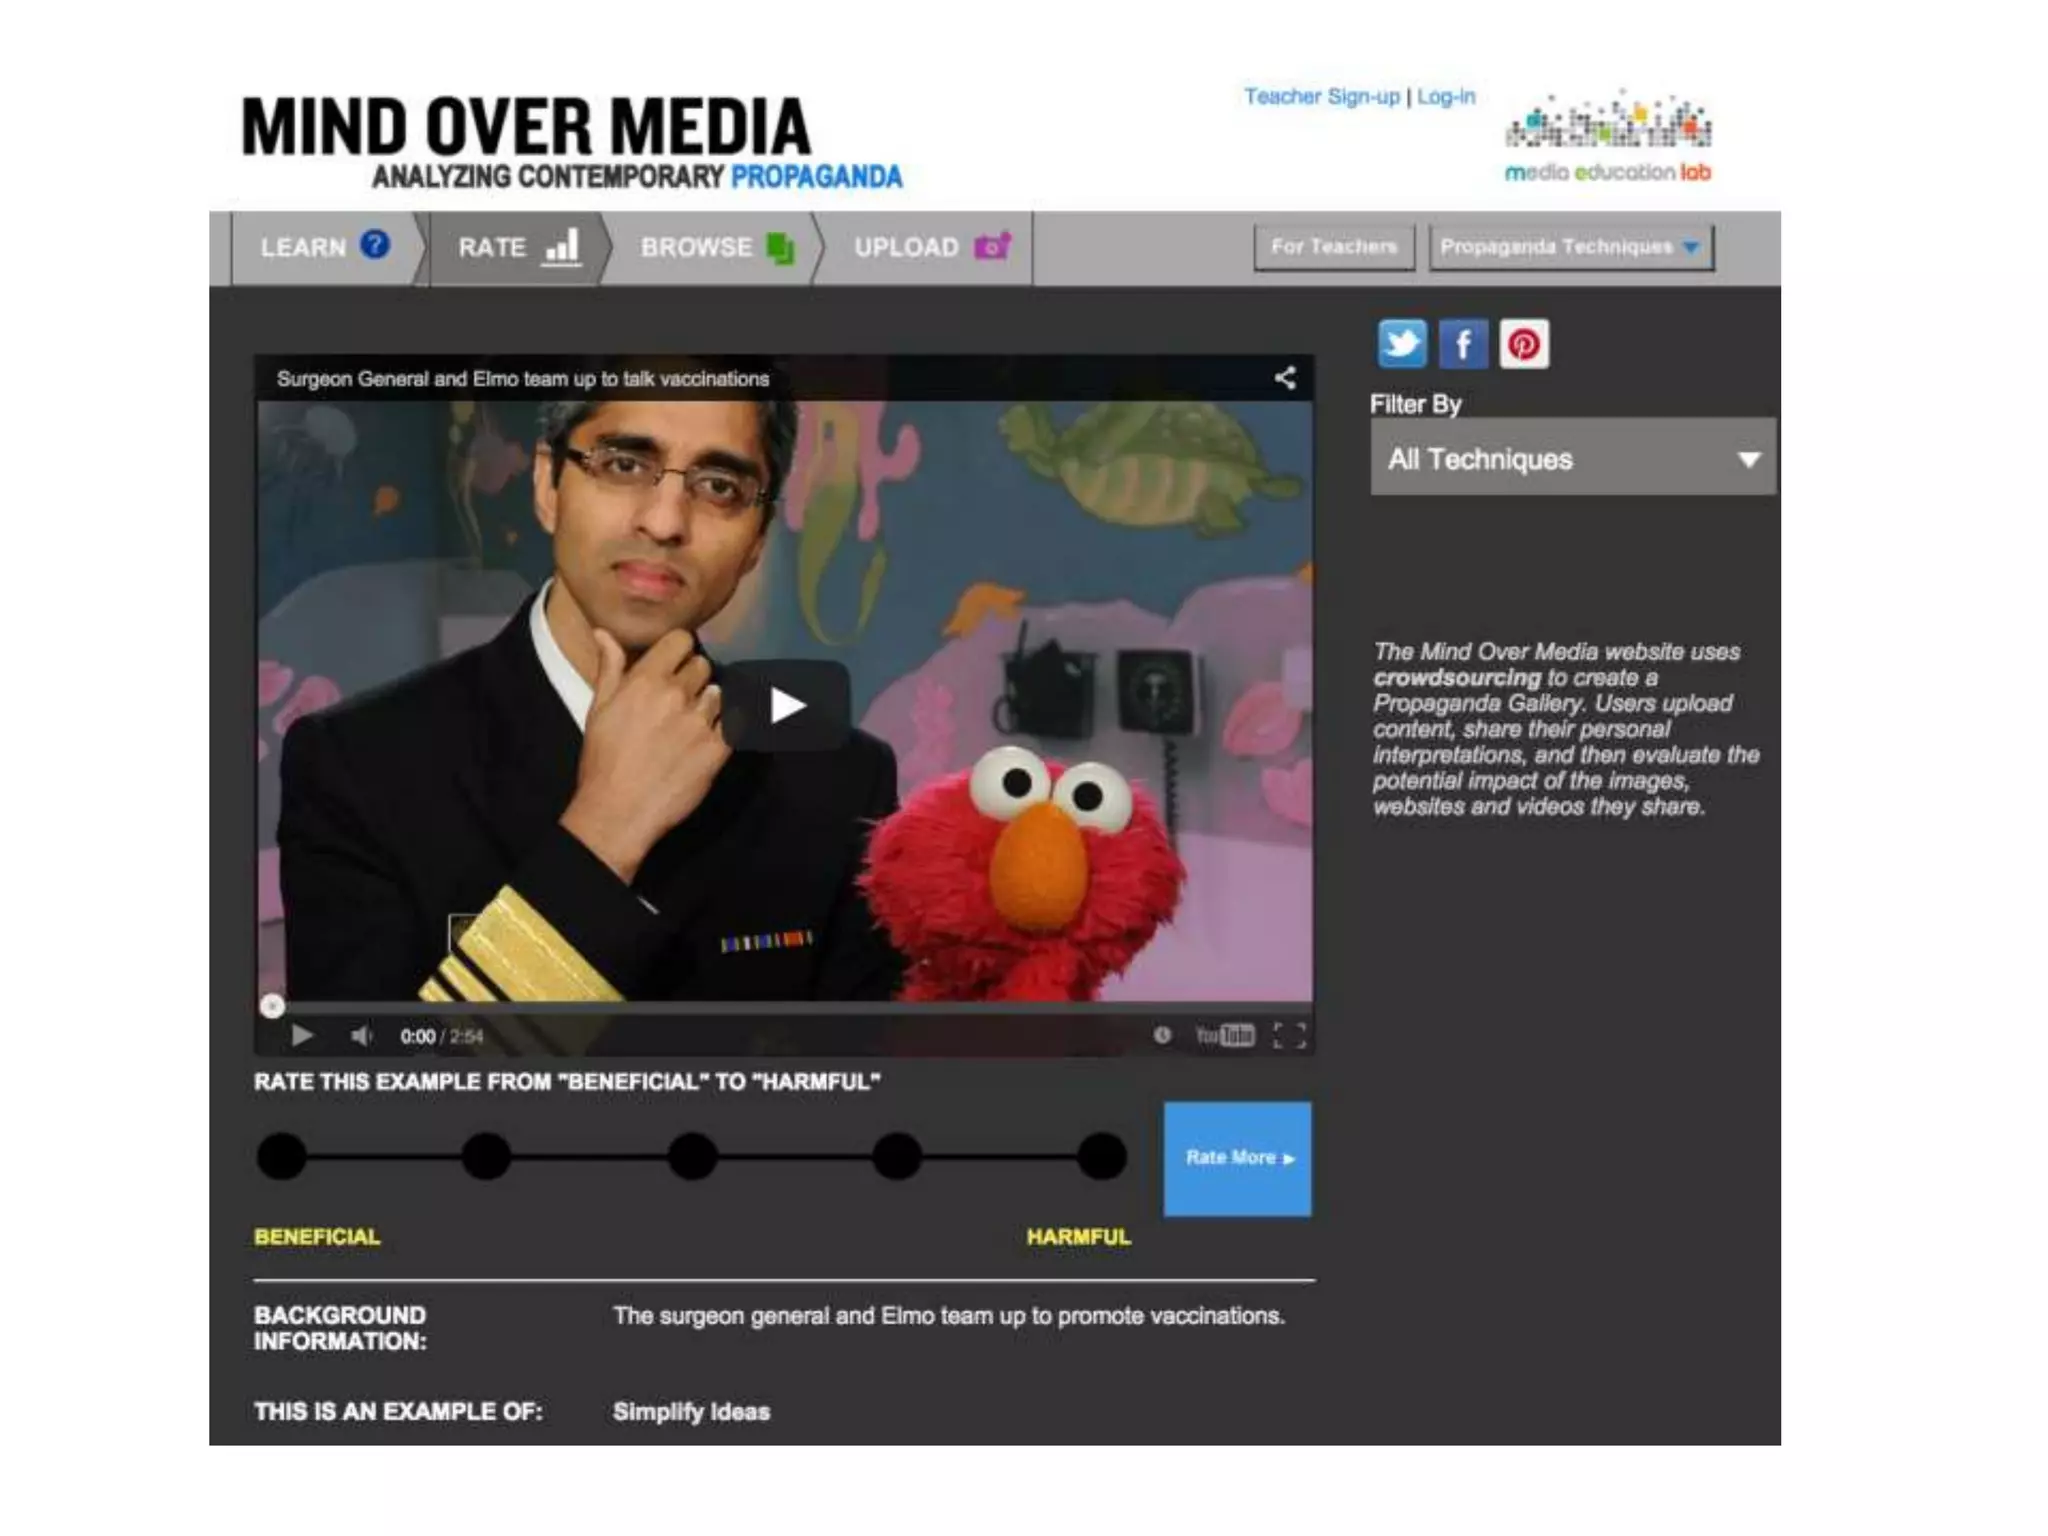2048x1536 pixels.
Task: Play video using center play button
Action: pyautogui.click(x=786, y=706)
